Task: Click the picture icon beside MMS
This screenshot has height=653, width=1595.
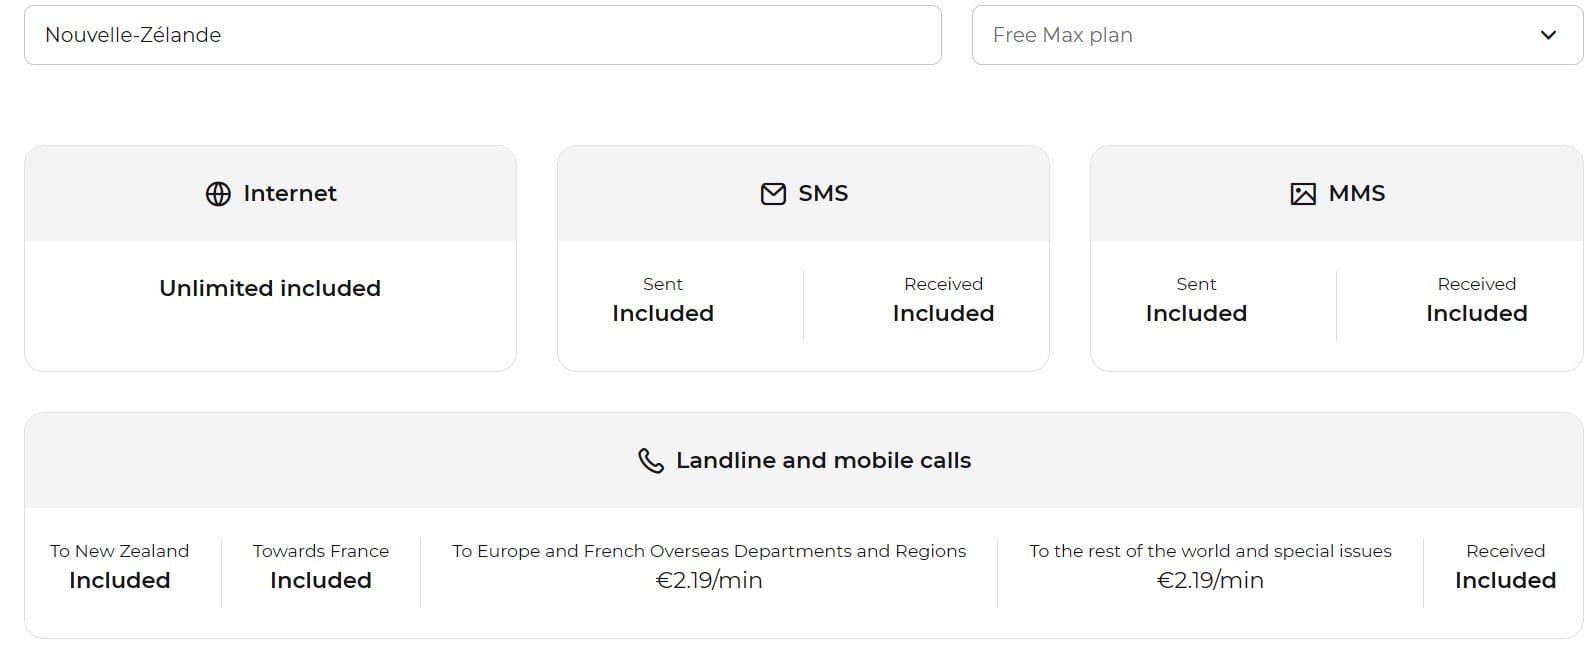Action: coord(1303,194)
